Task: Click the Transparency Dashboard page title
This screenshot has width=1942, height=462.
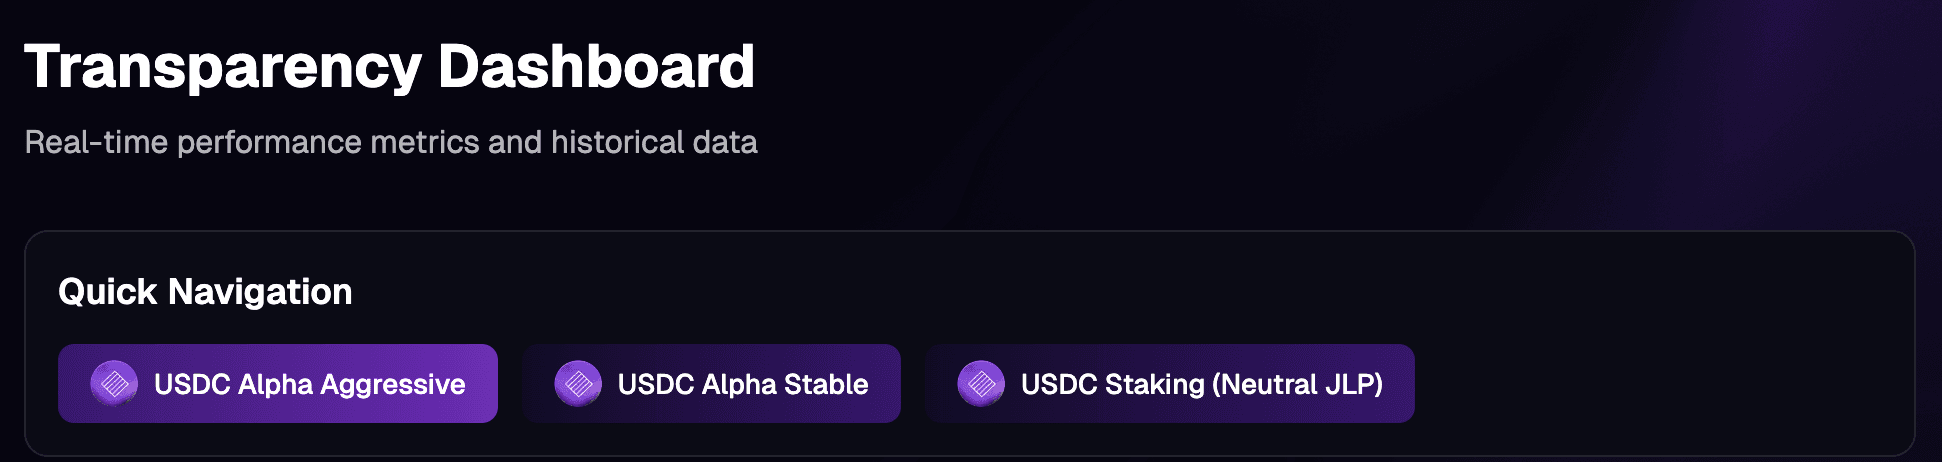Action: 389,67
